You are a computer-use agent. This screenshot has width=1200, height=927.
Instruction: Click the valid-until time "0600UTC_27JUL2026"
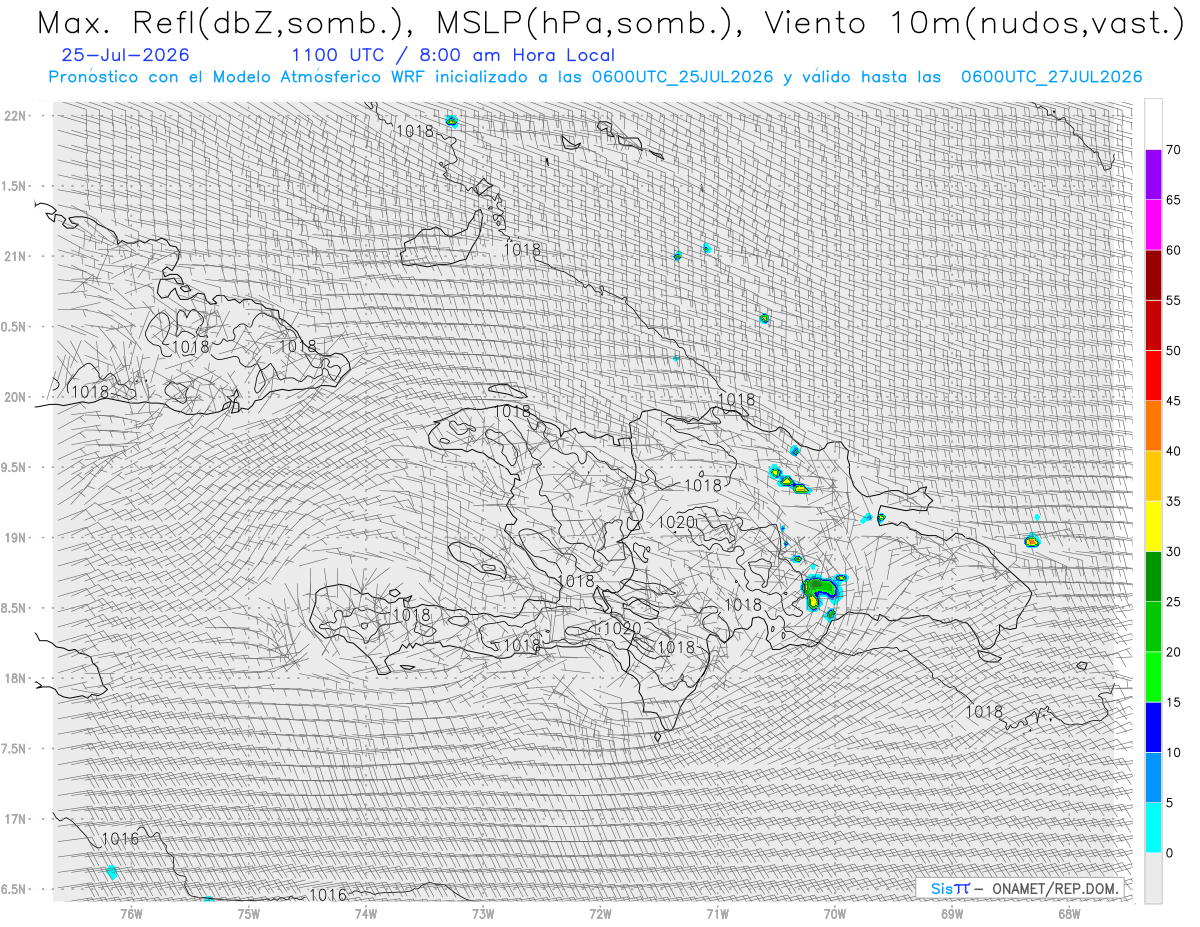(x=1051, y=77)
